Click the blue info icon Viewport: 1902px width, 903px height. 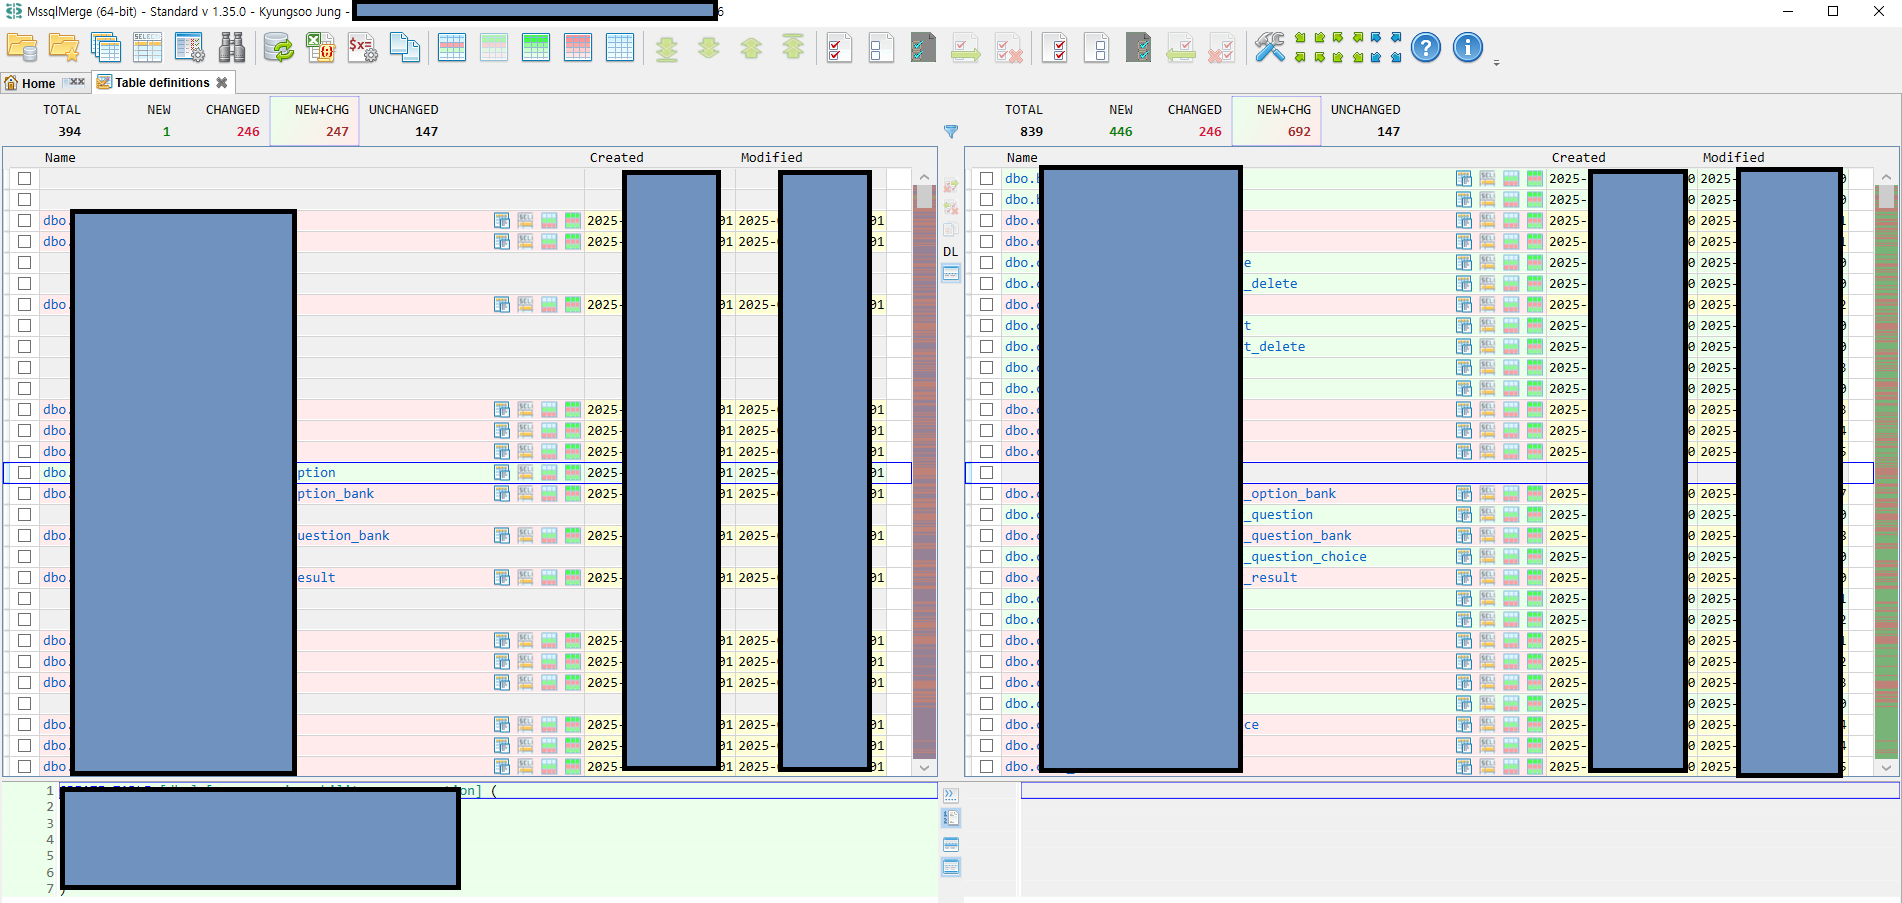tap(1468, 47)
